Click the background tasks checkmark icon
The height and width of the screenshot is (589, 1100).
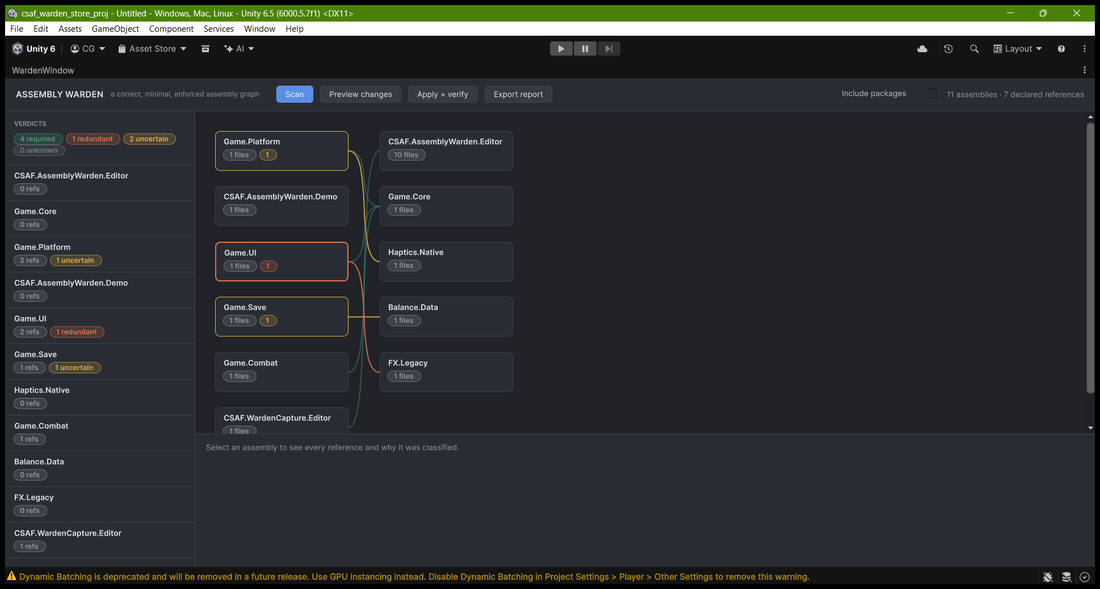(x=1085, y=577)
